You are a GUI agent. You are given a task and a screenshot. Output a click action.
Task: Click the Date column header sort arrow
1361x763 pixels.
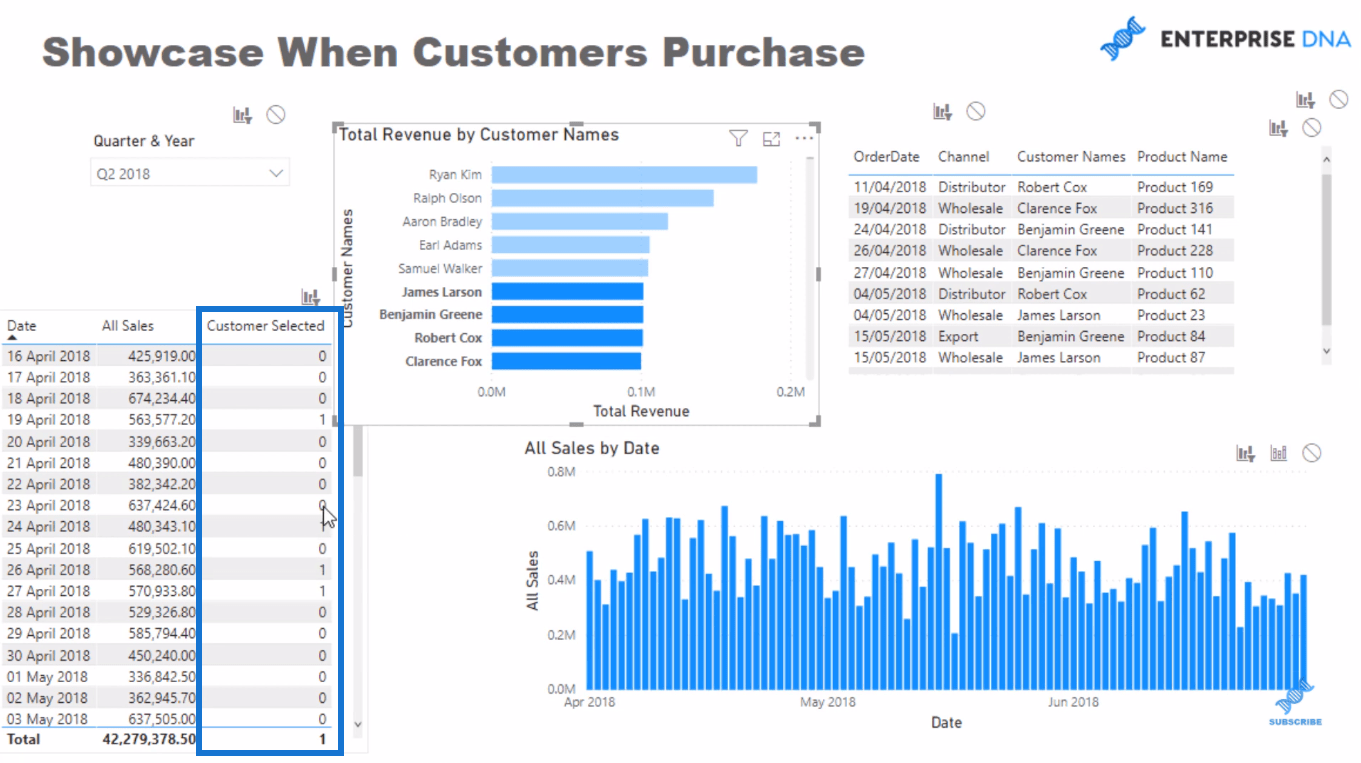click(12, 338)
